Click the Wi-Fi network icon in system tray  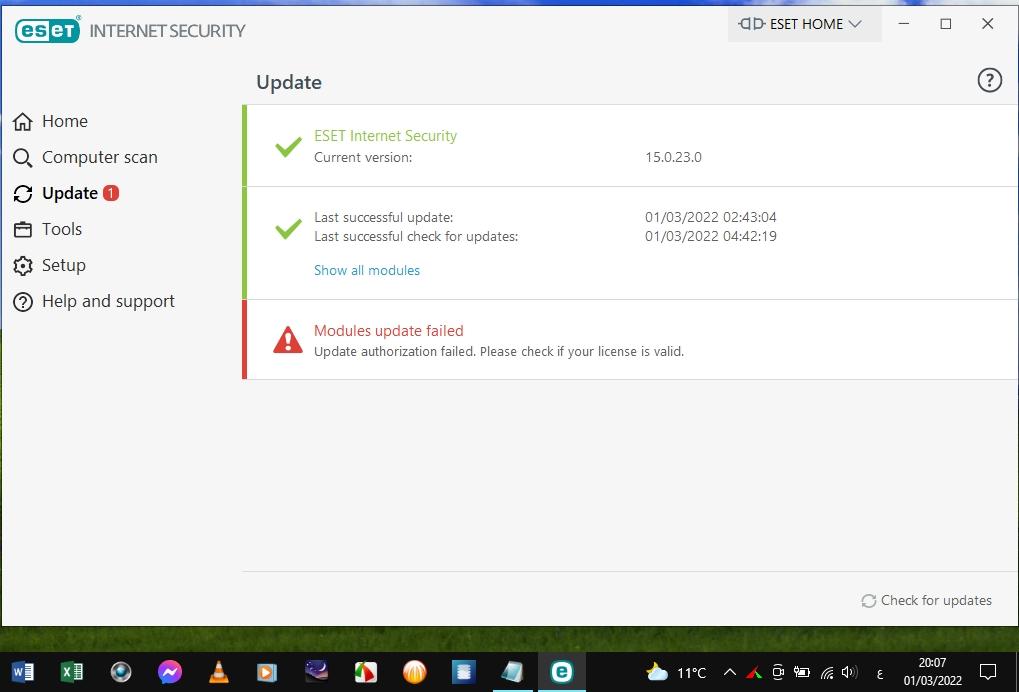[x=827, y=673]
